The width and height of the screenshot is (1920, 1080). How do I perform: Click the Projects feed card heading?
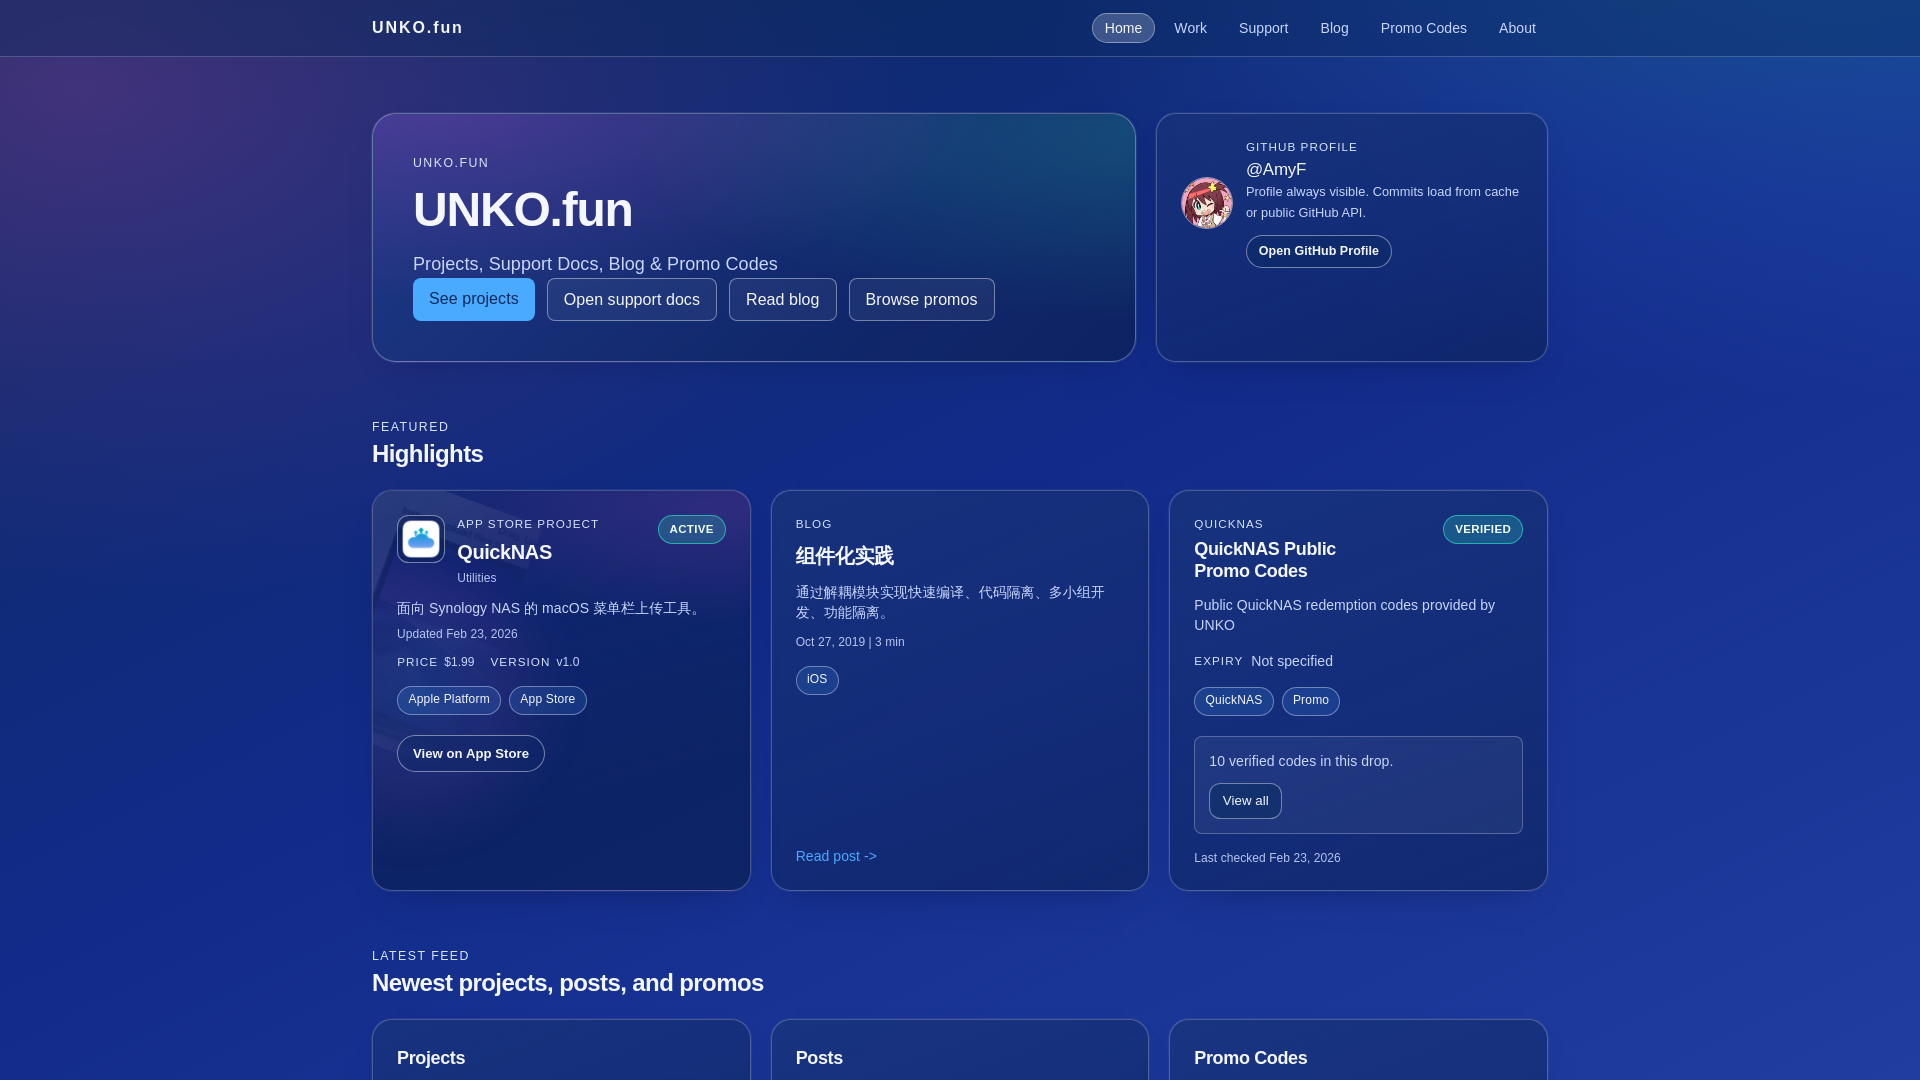(431, 1058)
